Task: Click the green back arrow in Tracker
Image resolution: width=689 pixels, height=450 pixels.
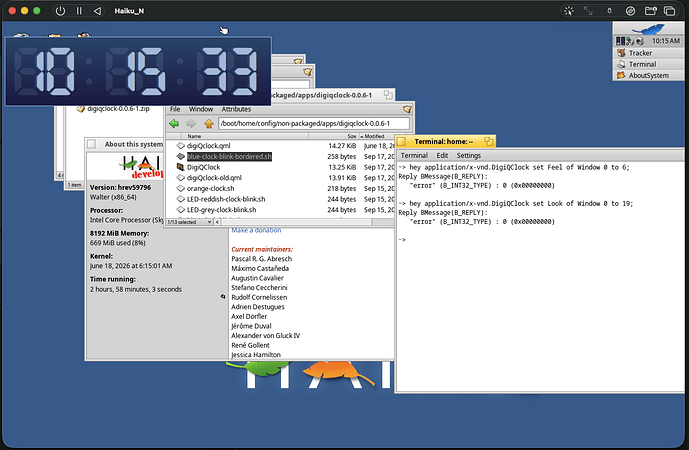Action: point(174,123)
